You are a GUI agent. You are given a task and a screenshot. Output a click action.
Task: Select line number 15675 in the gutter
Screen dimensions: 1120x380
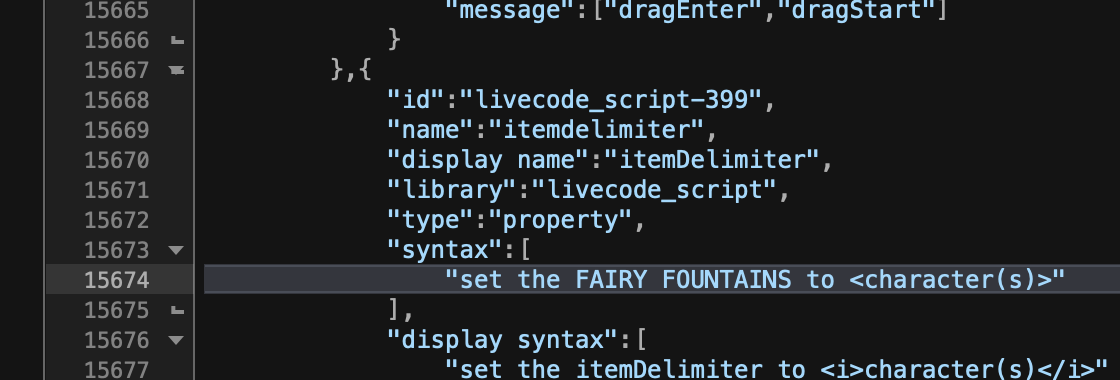click(116, 310)
